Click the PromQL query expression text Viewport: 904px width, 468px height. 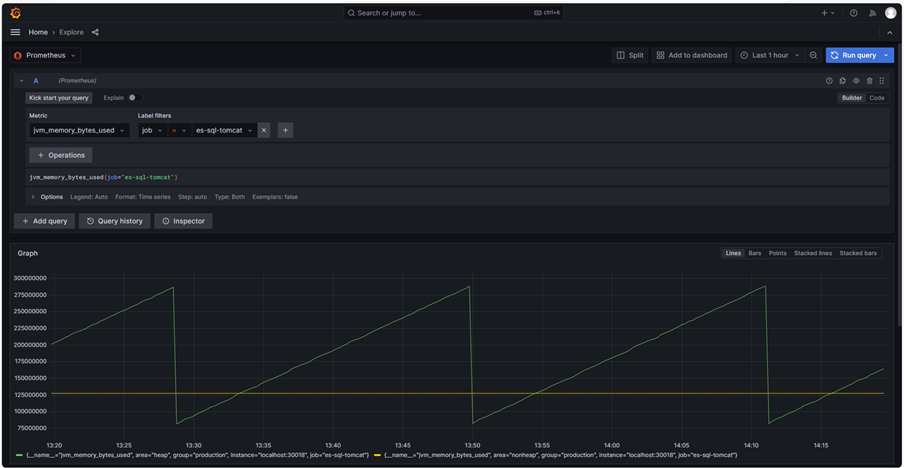click(104, 177)
